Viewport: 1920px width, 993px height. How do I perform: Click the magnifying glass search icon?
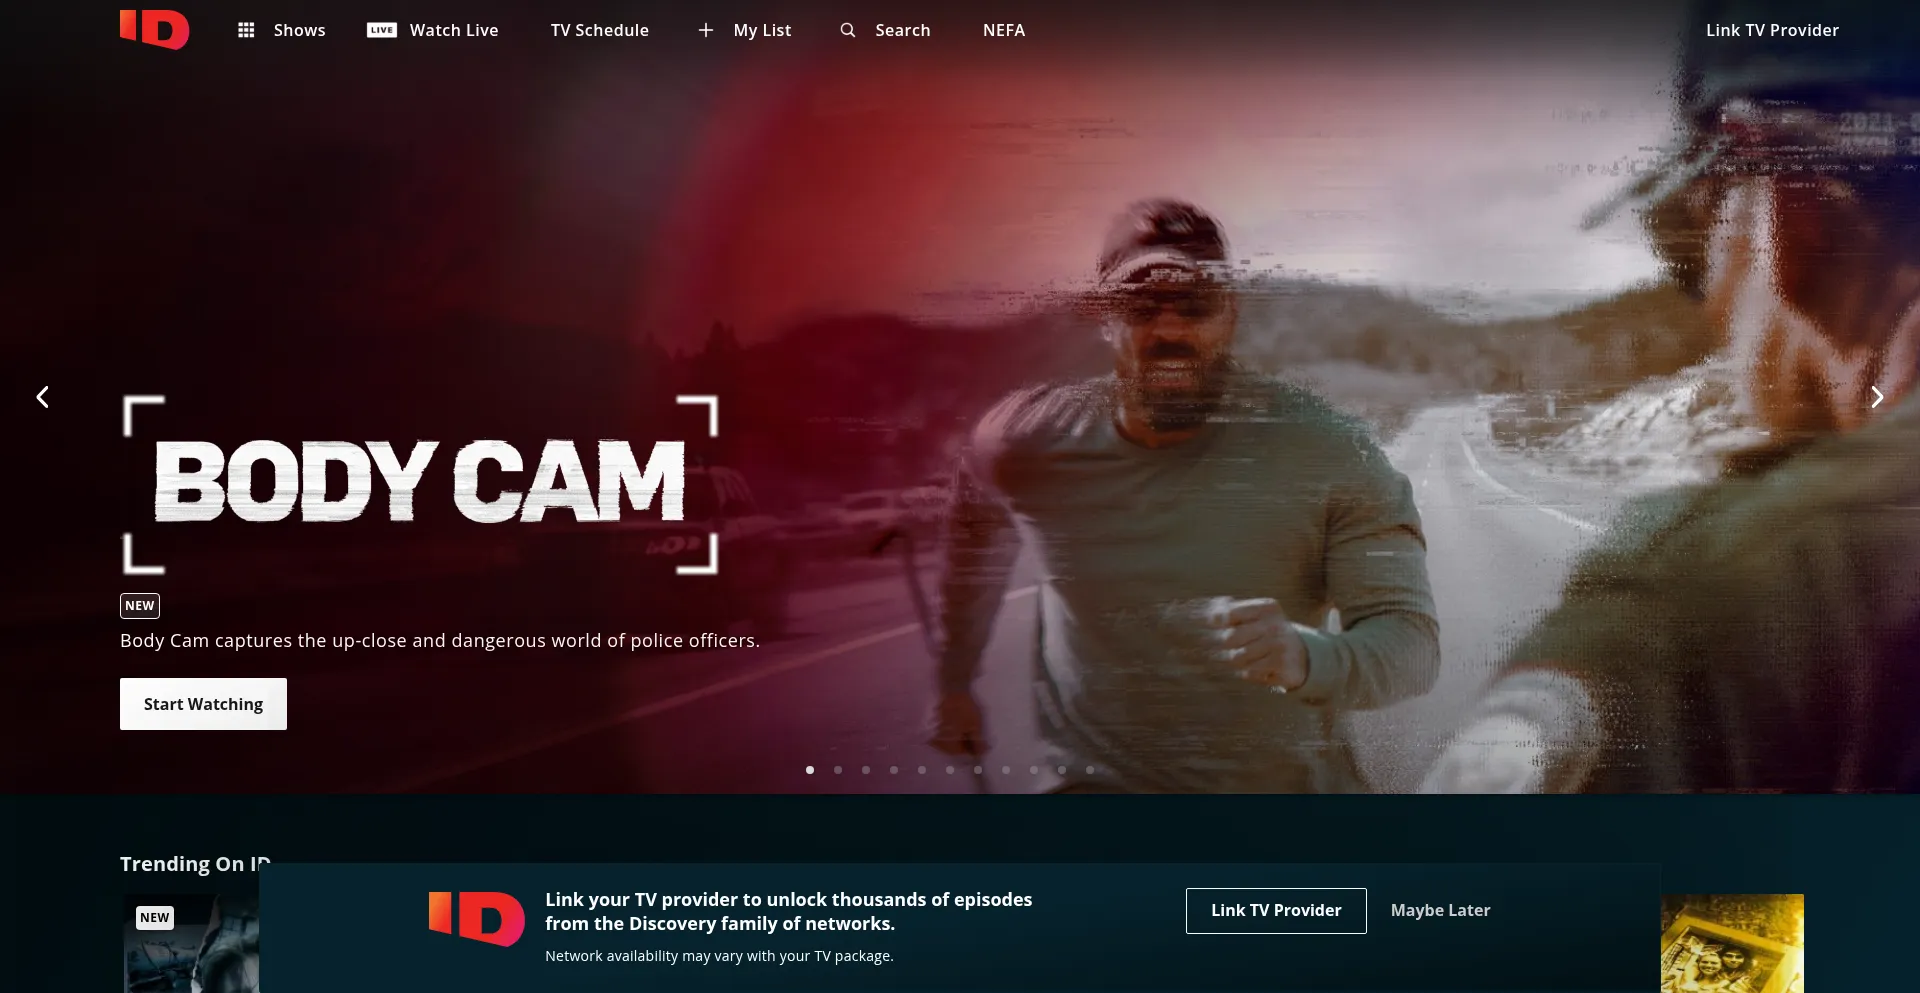[848, 30]
